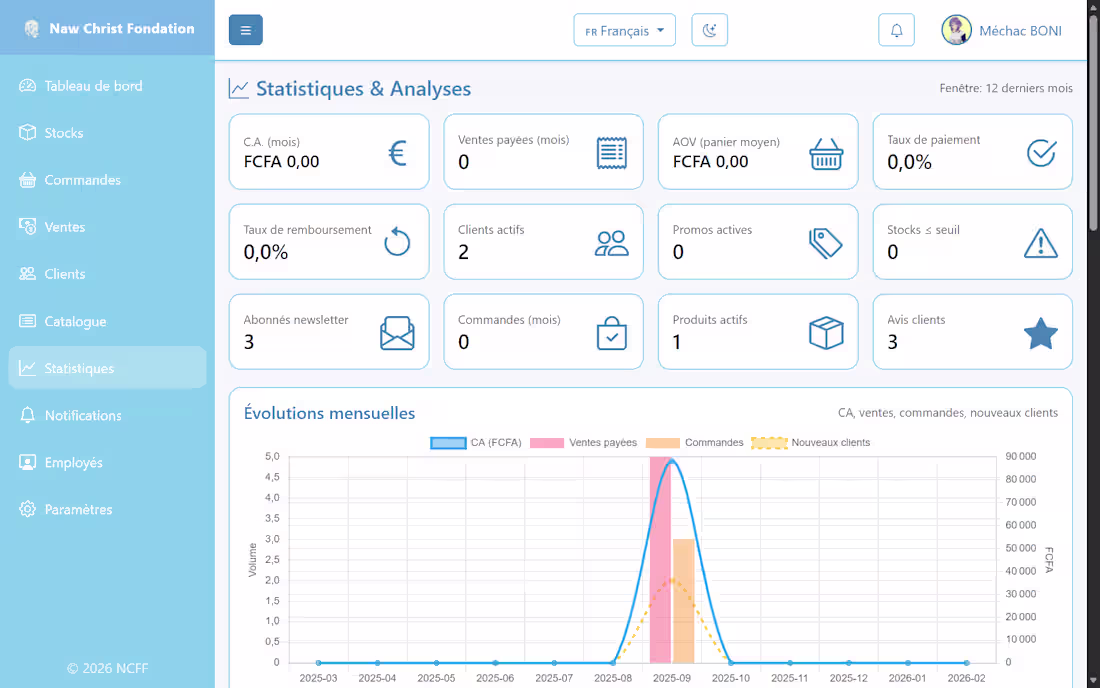1100x688 pixels.
Task: Click the Méchac BONI avatar picture
Action: click(x=956, y=30)
